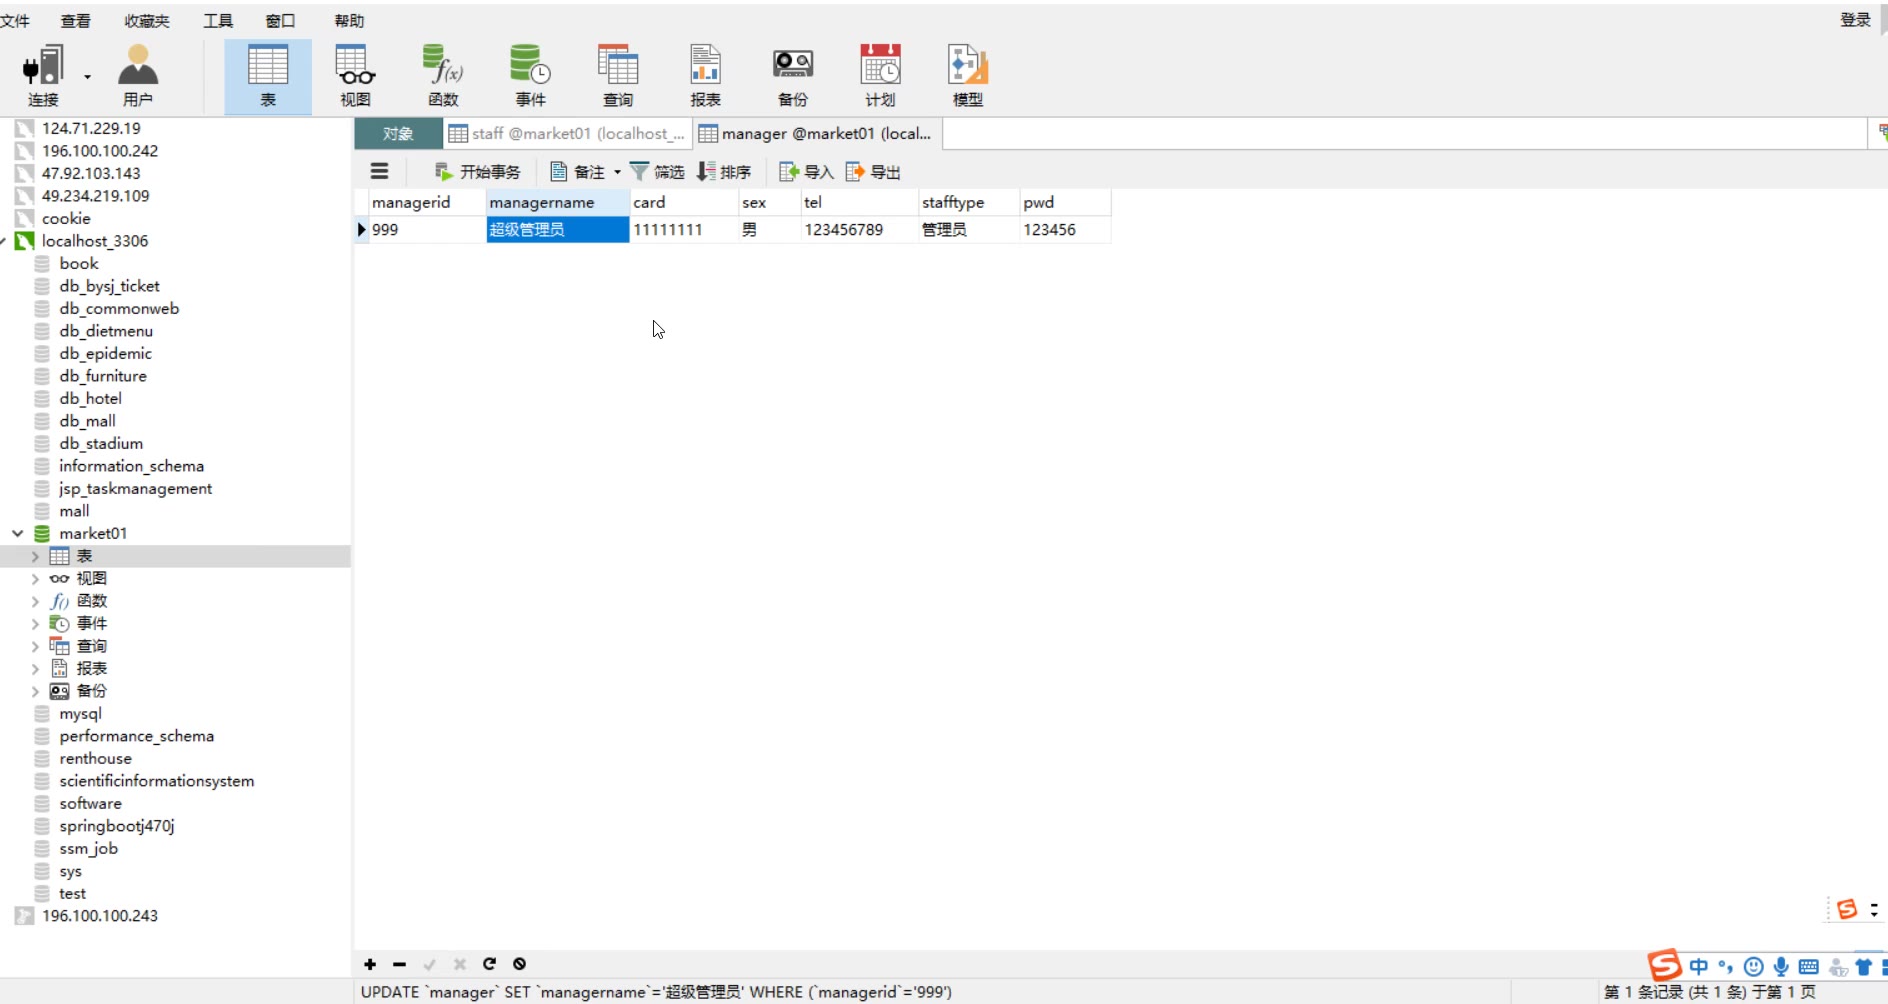Open the dropdown arrow next to 连接
This screenshot has width=1888, height=1004.
(x=87, y=77)
